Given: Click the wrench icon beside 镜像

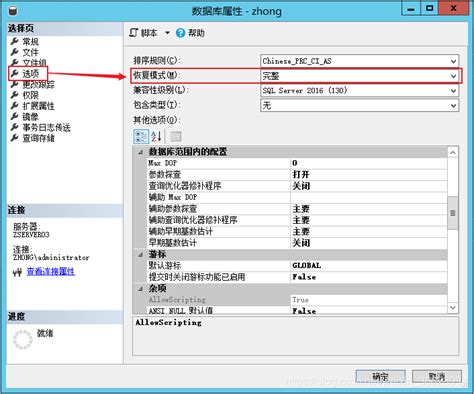Looking at the screenshot, I should [x=14, y=116].
